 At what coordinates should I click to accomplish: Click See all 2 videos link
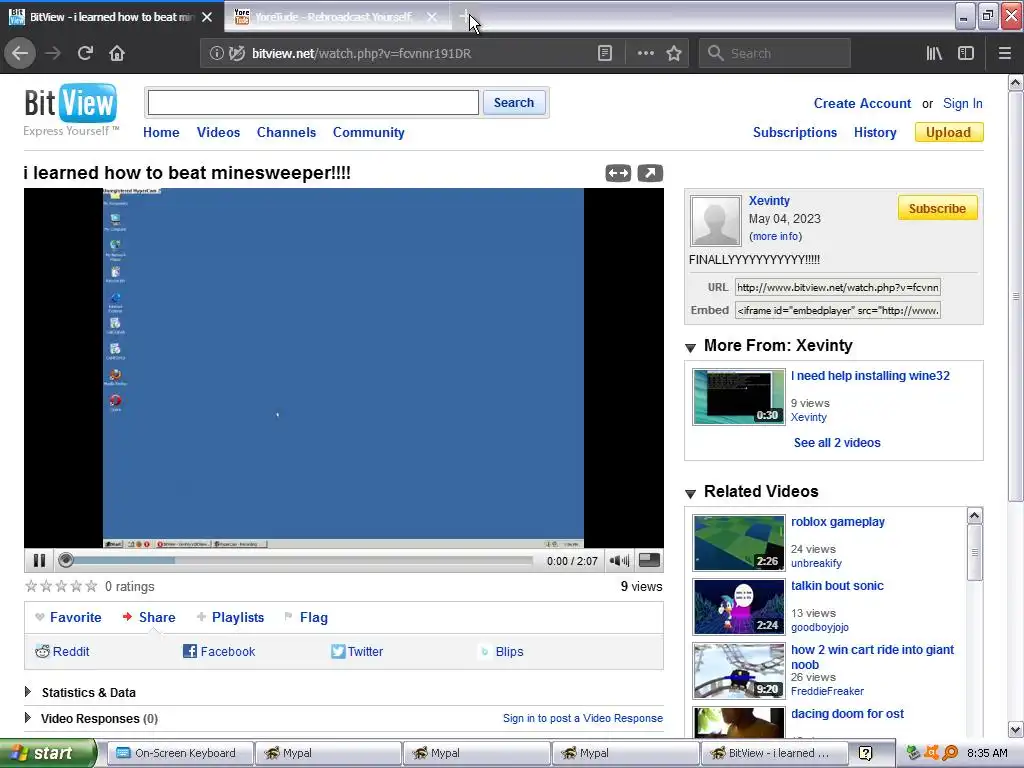click(837, 443)
